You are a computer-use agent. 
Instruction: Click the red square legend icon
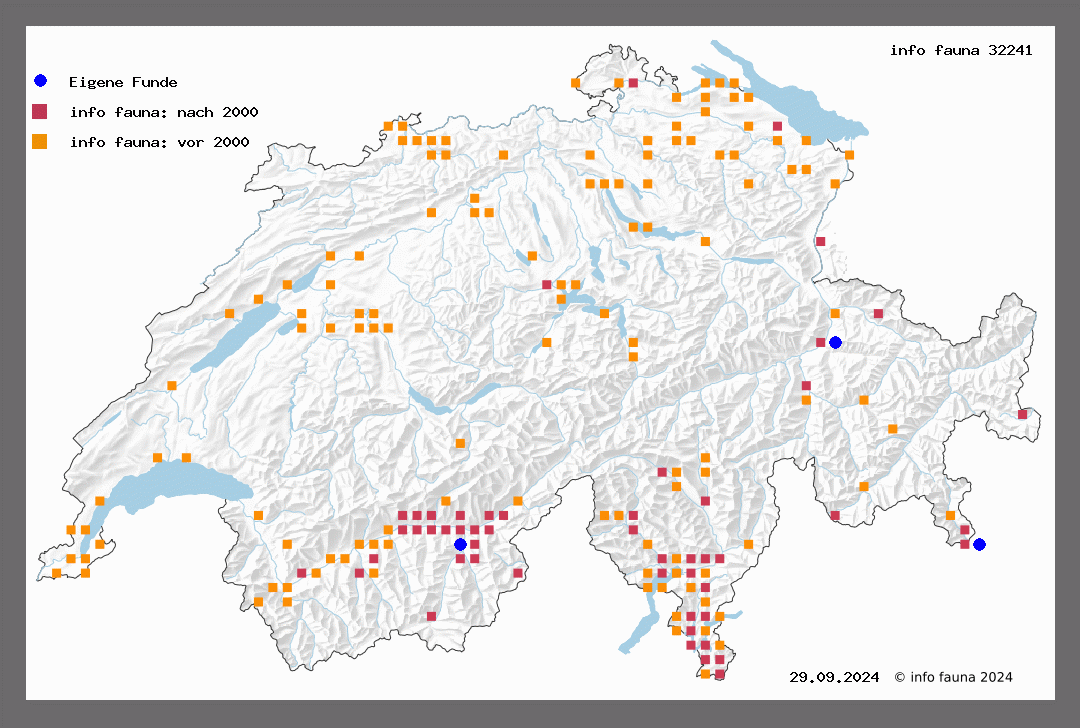pos(40,111)
